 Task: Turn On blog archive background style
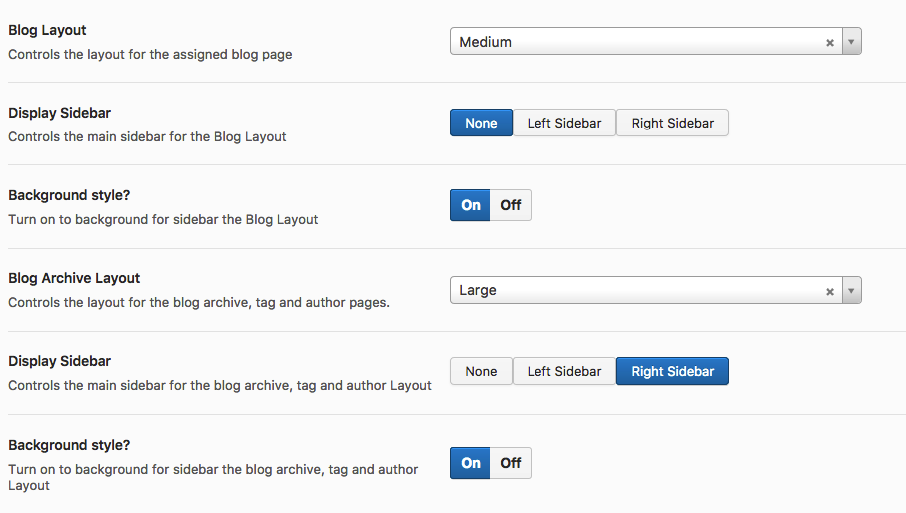471,463
